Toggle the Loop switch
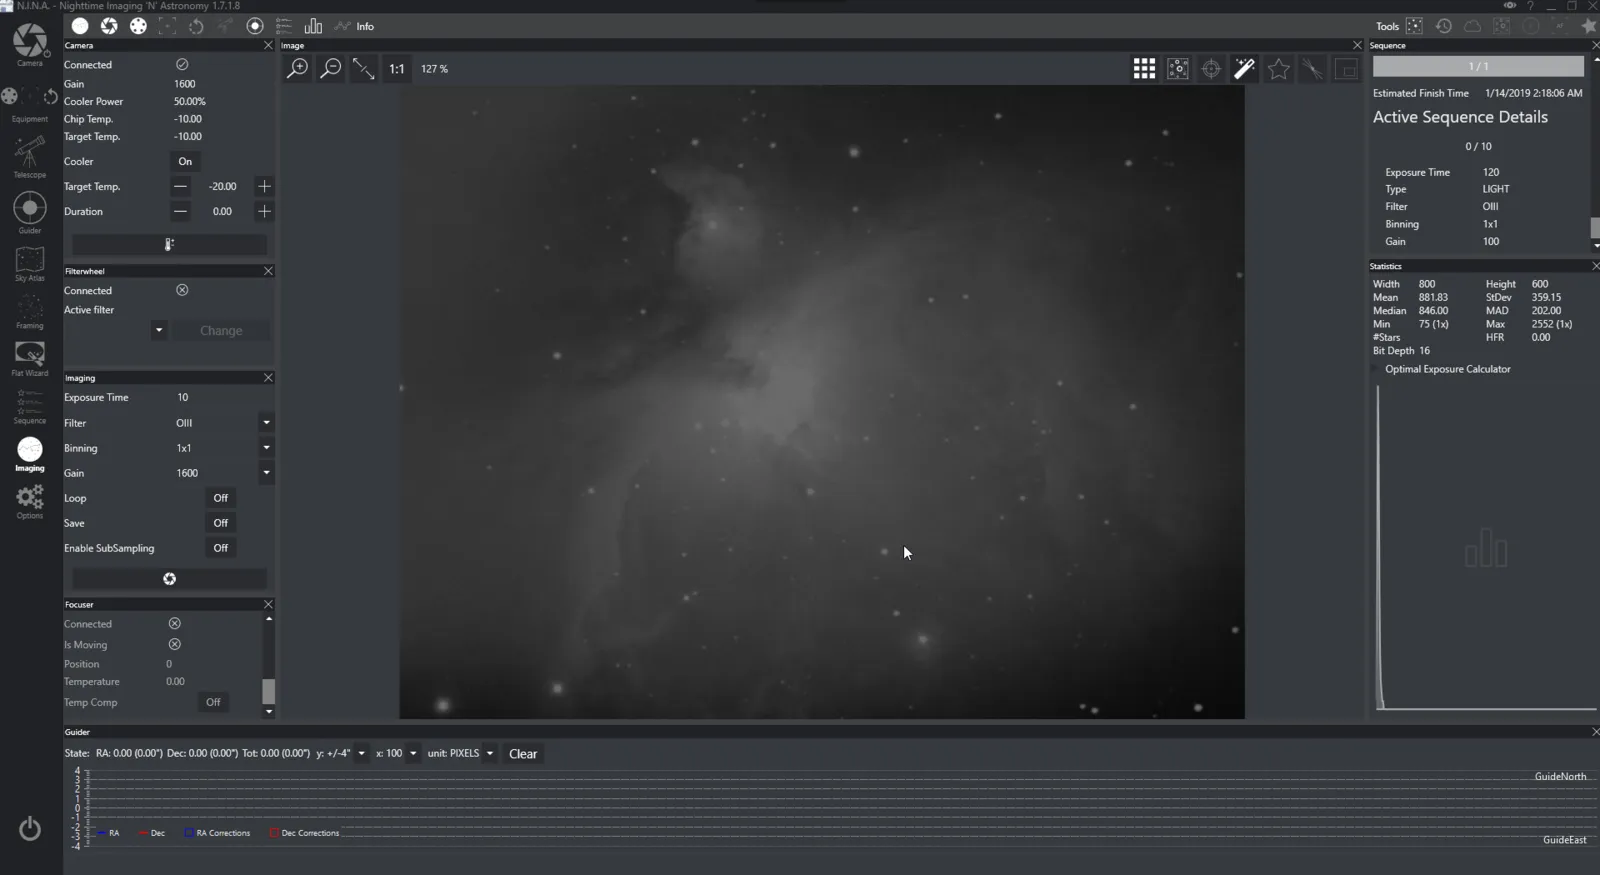1600x875 pixels. 220,498
